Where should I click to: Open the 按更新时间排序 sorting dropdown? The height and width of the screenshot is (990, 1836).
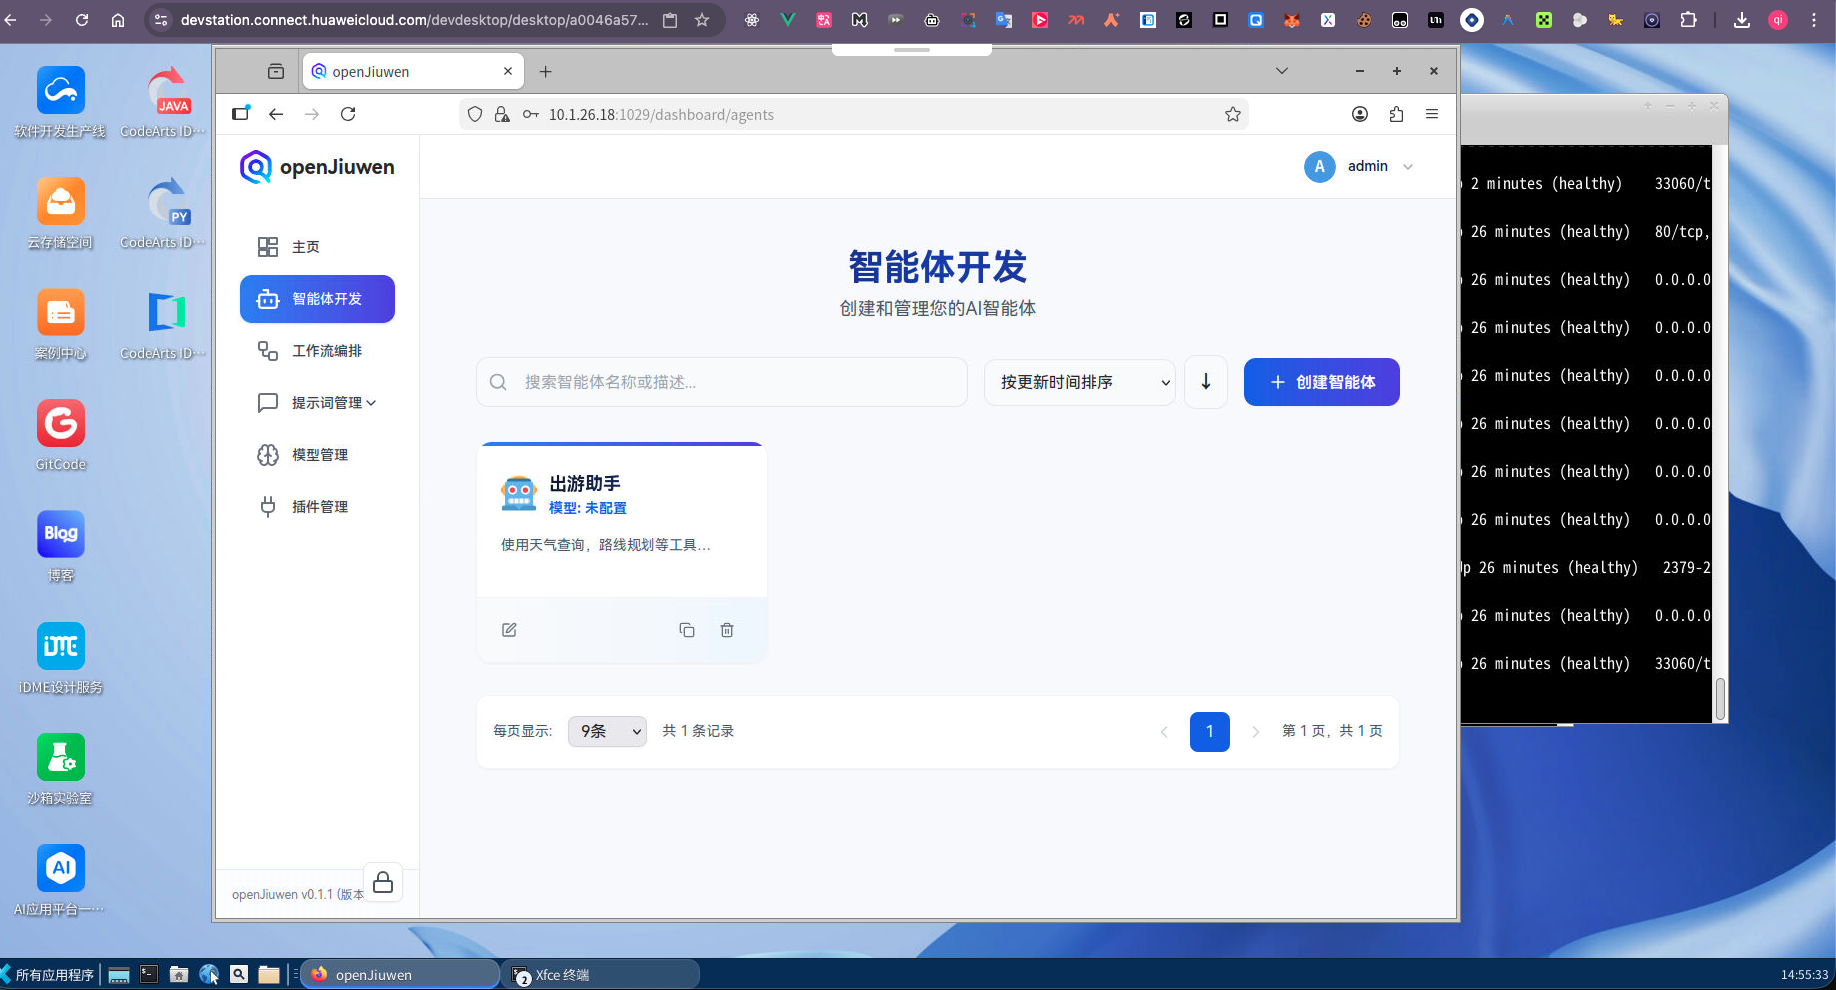tap(1079, 382)
